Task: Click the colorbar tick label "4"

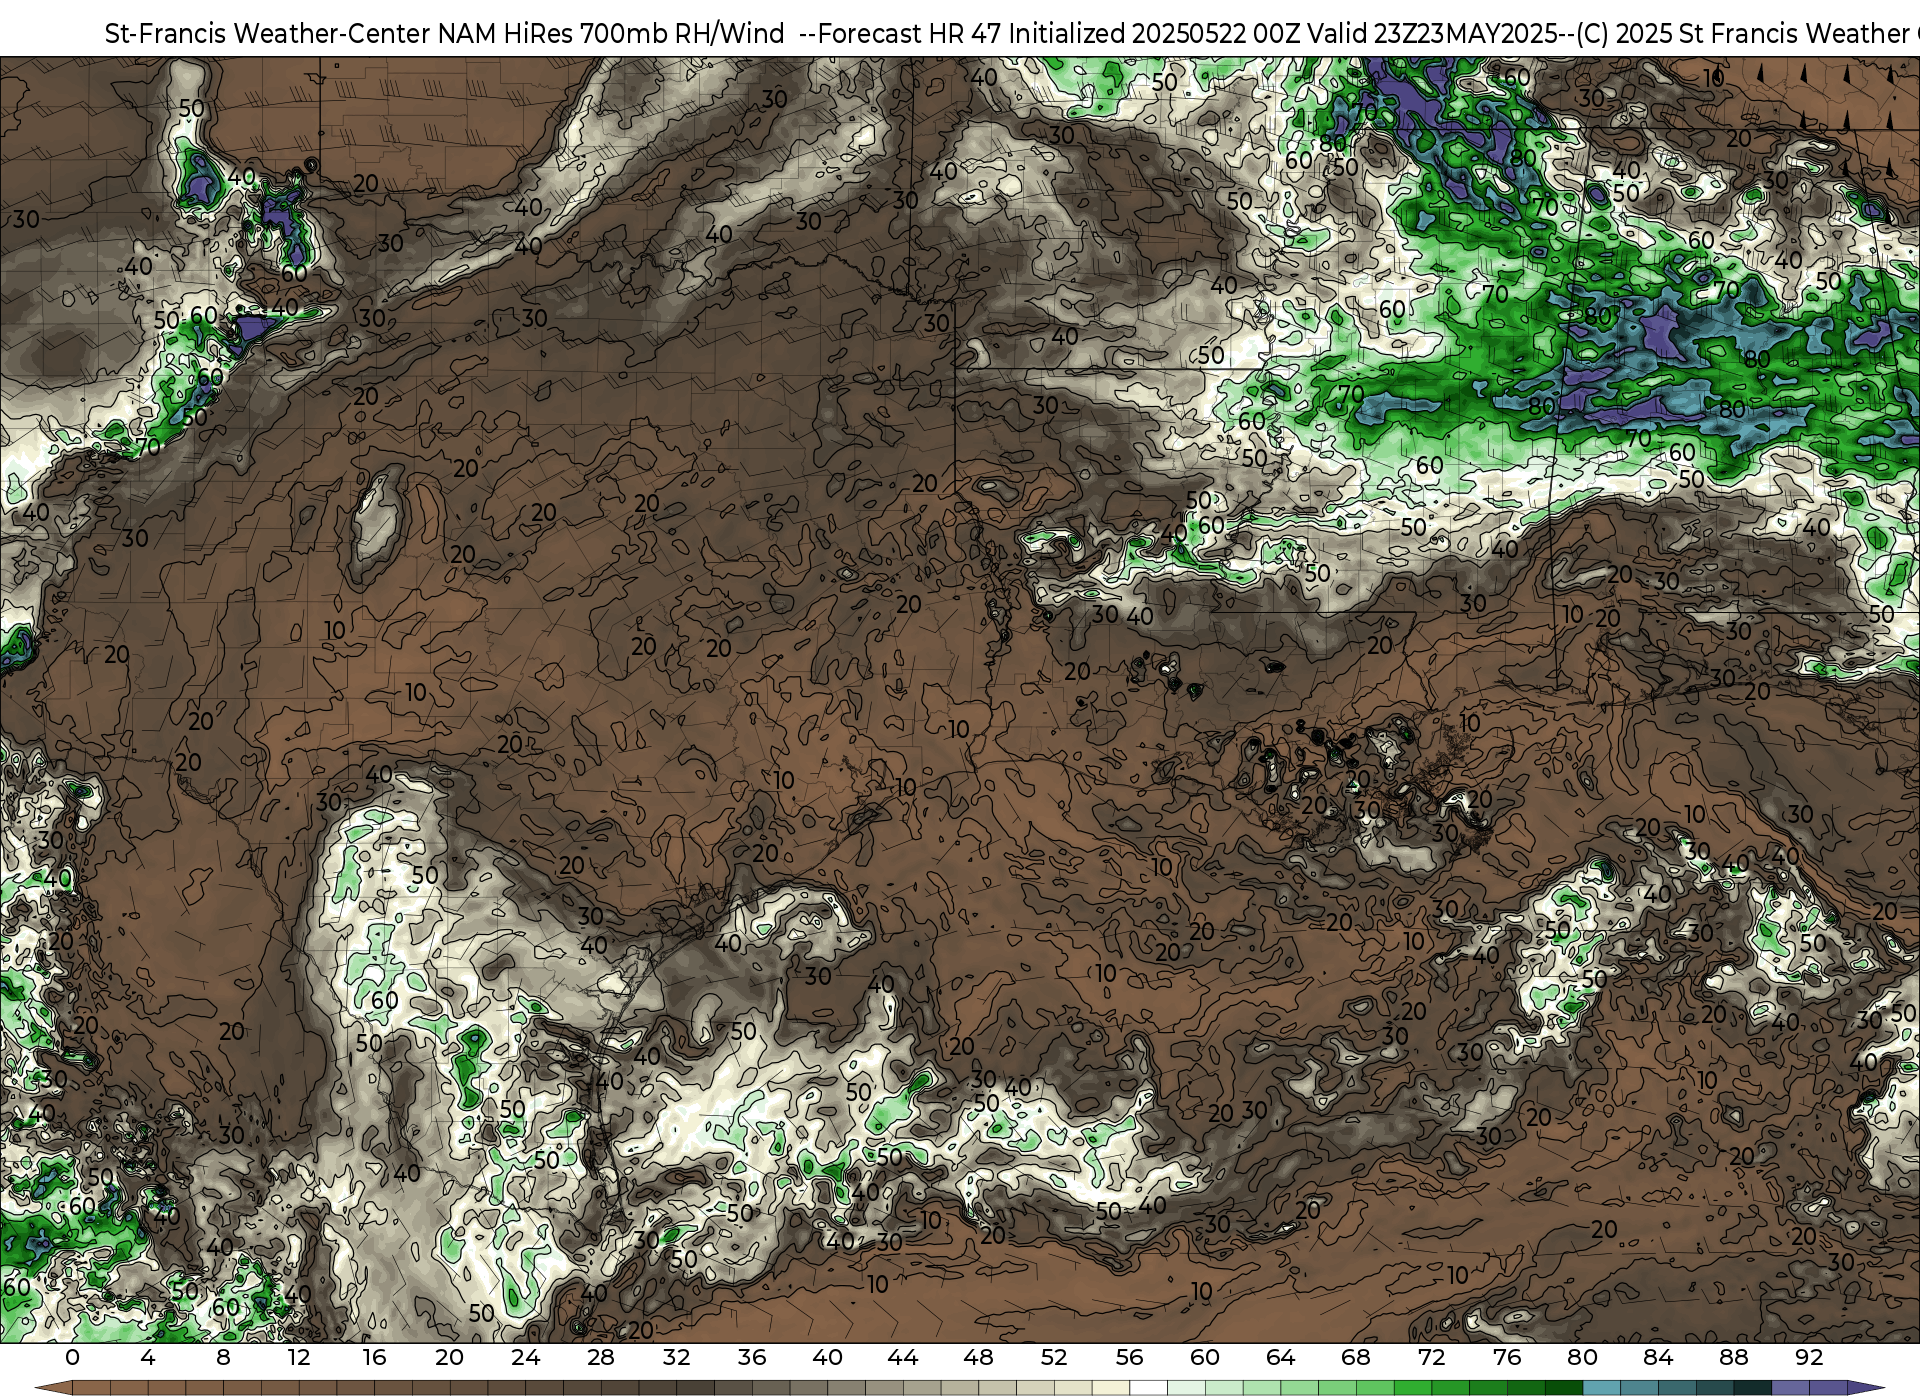Action: click(148, 1357)
